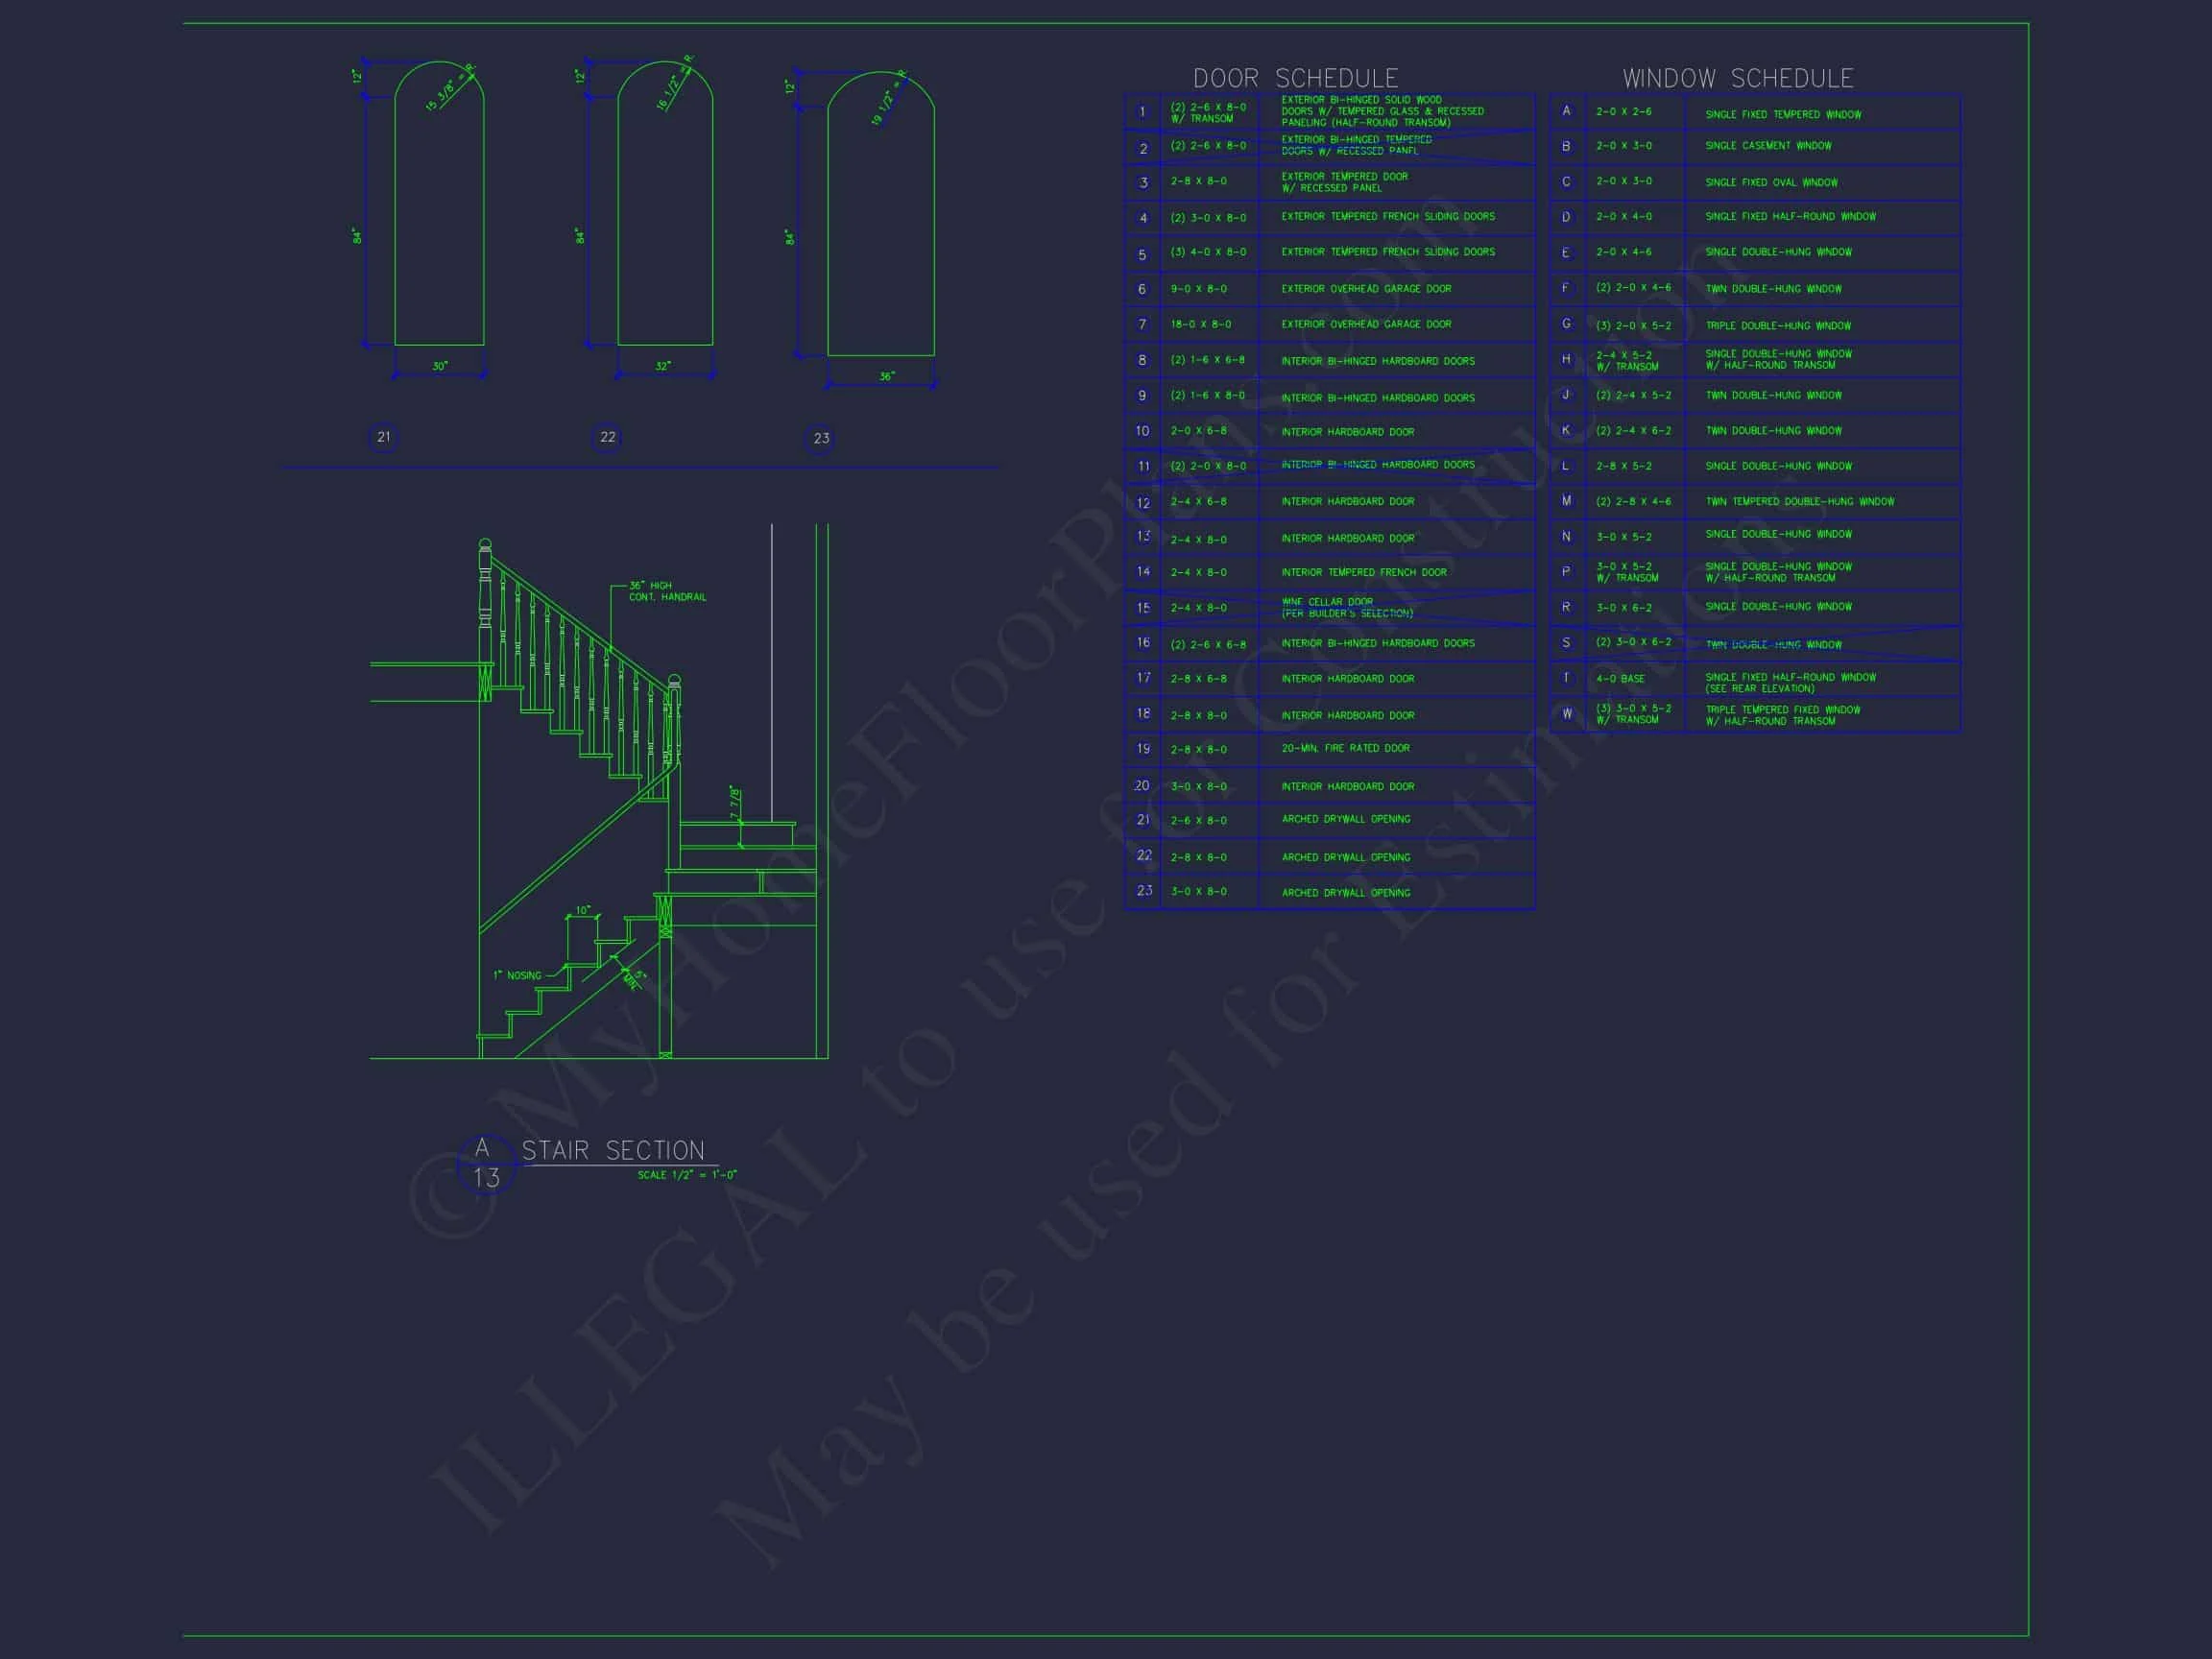
Task: Click door row 19 '20-MIN. FIRE RATED DOOR'
Action: coord(1345,748)
